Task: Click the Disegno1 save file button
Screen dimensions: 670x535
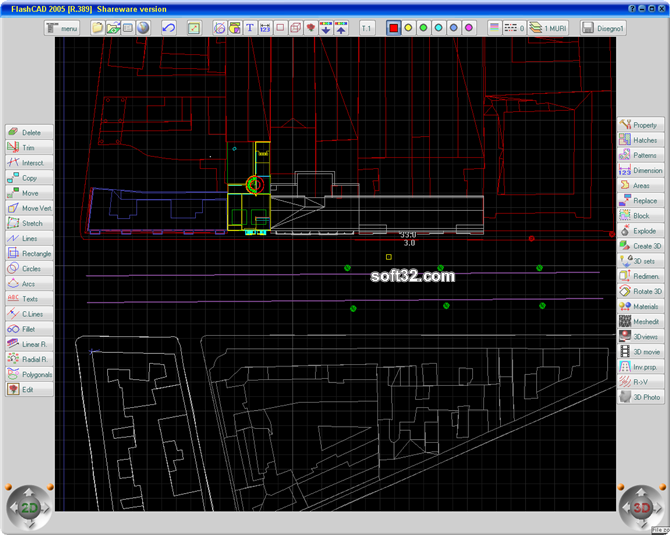Action: tap(603, 28)
